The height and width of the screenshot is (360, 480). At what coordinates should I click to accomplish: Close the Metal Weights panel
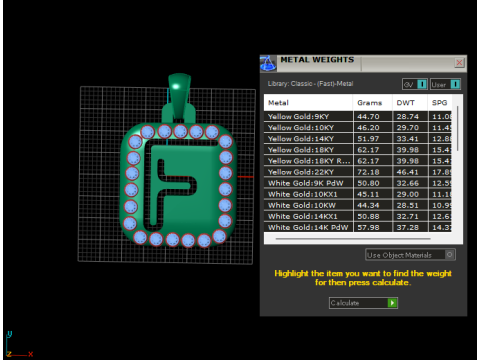pyautogui.click(x=459, y=63)
